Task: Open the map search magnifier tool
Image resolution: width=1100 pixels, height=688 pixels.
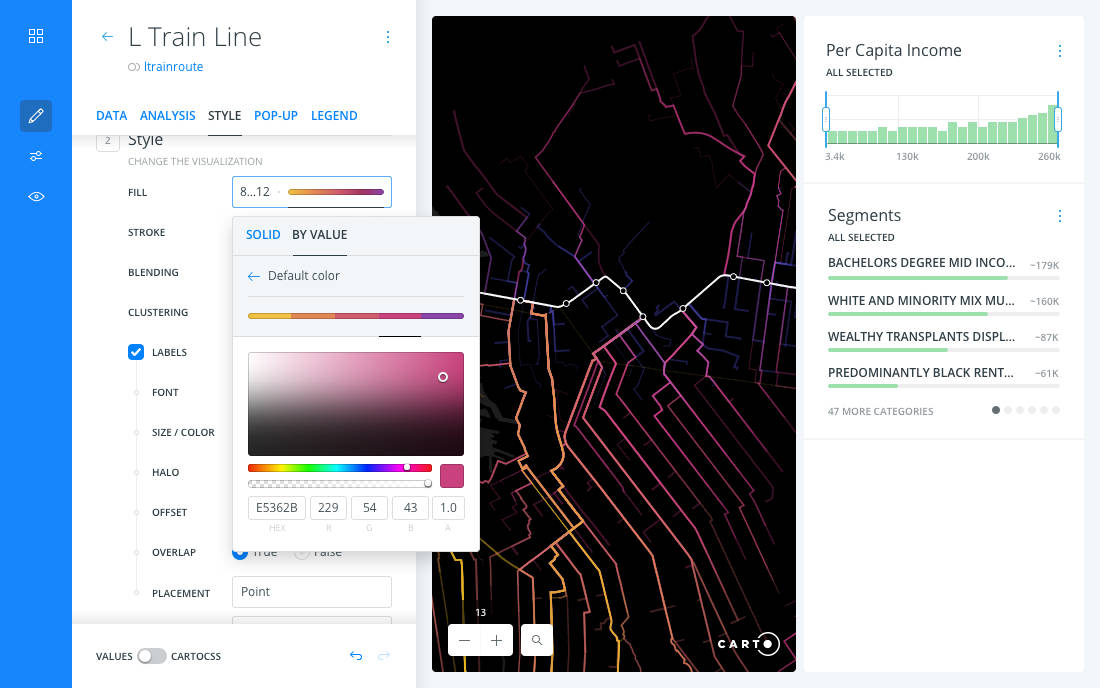Action: click(x=536, y=640)
